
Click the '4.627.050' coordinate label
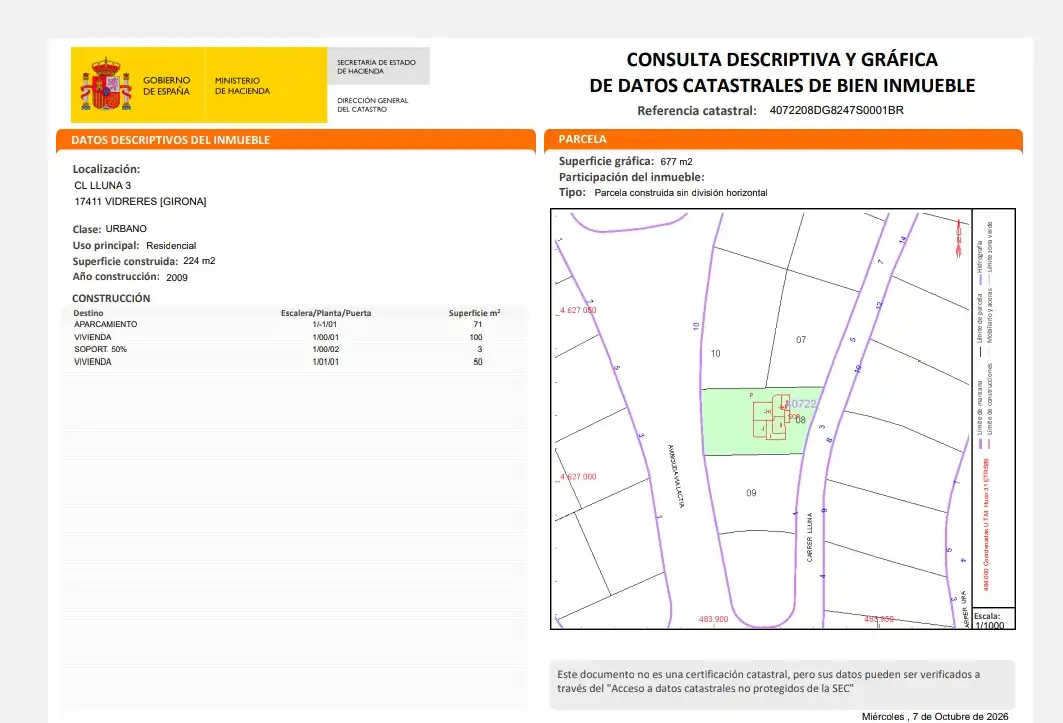pyautogui.click(x=578, y=310)
